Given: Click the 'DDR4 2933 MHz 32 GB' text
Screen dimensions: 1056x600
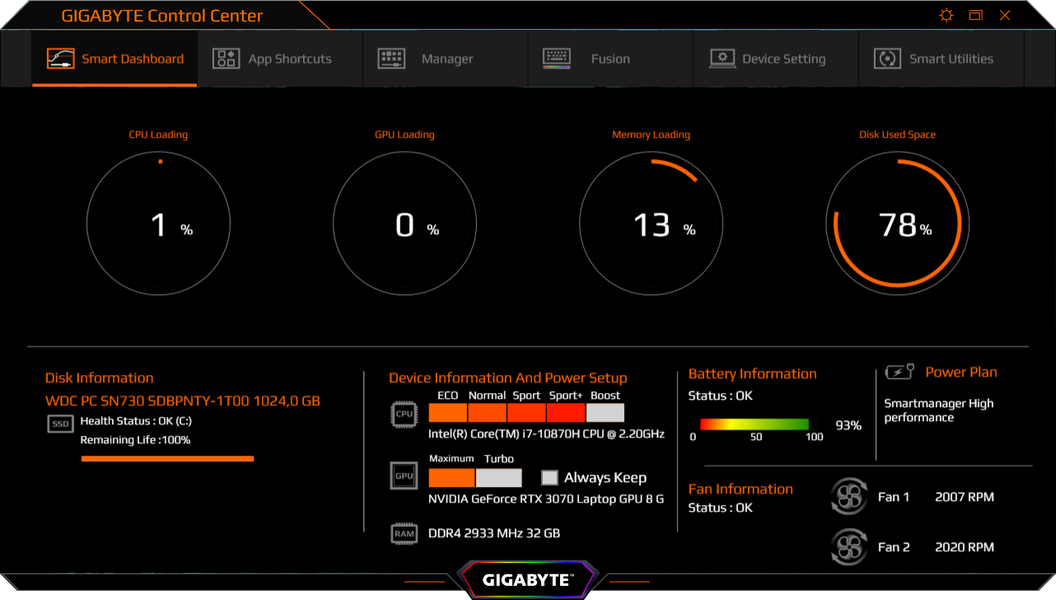Looking at the screenshot, I should point(494,533).
